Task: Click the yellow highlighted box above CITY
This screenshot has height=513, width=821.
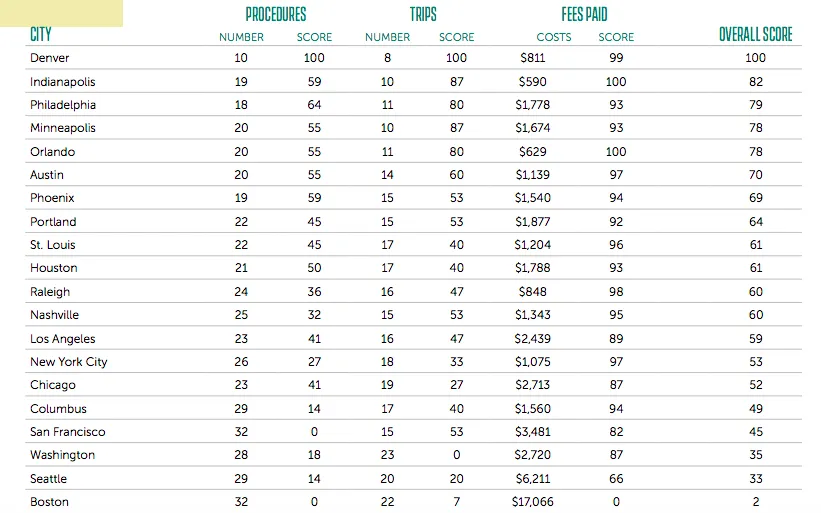Action: click(62, 13)
